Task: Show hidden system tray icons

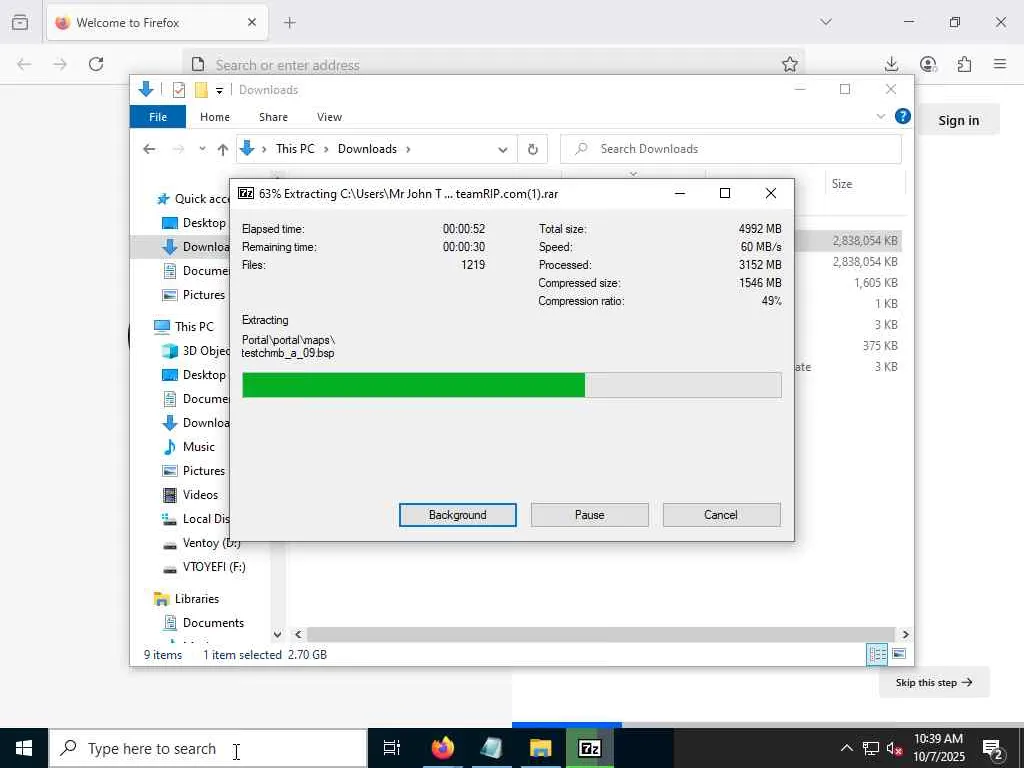Action: 846,748
